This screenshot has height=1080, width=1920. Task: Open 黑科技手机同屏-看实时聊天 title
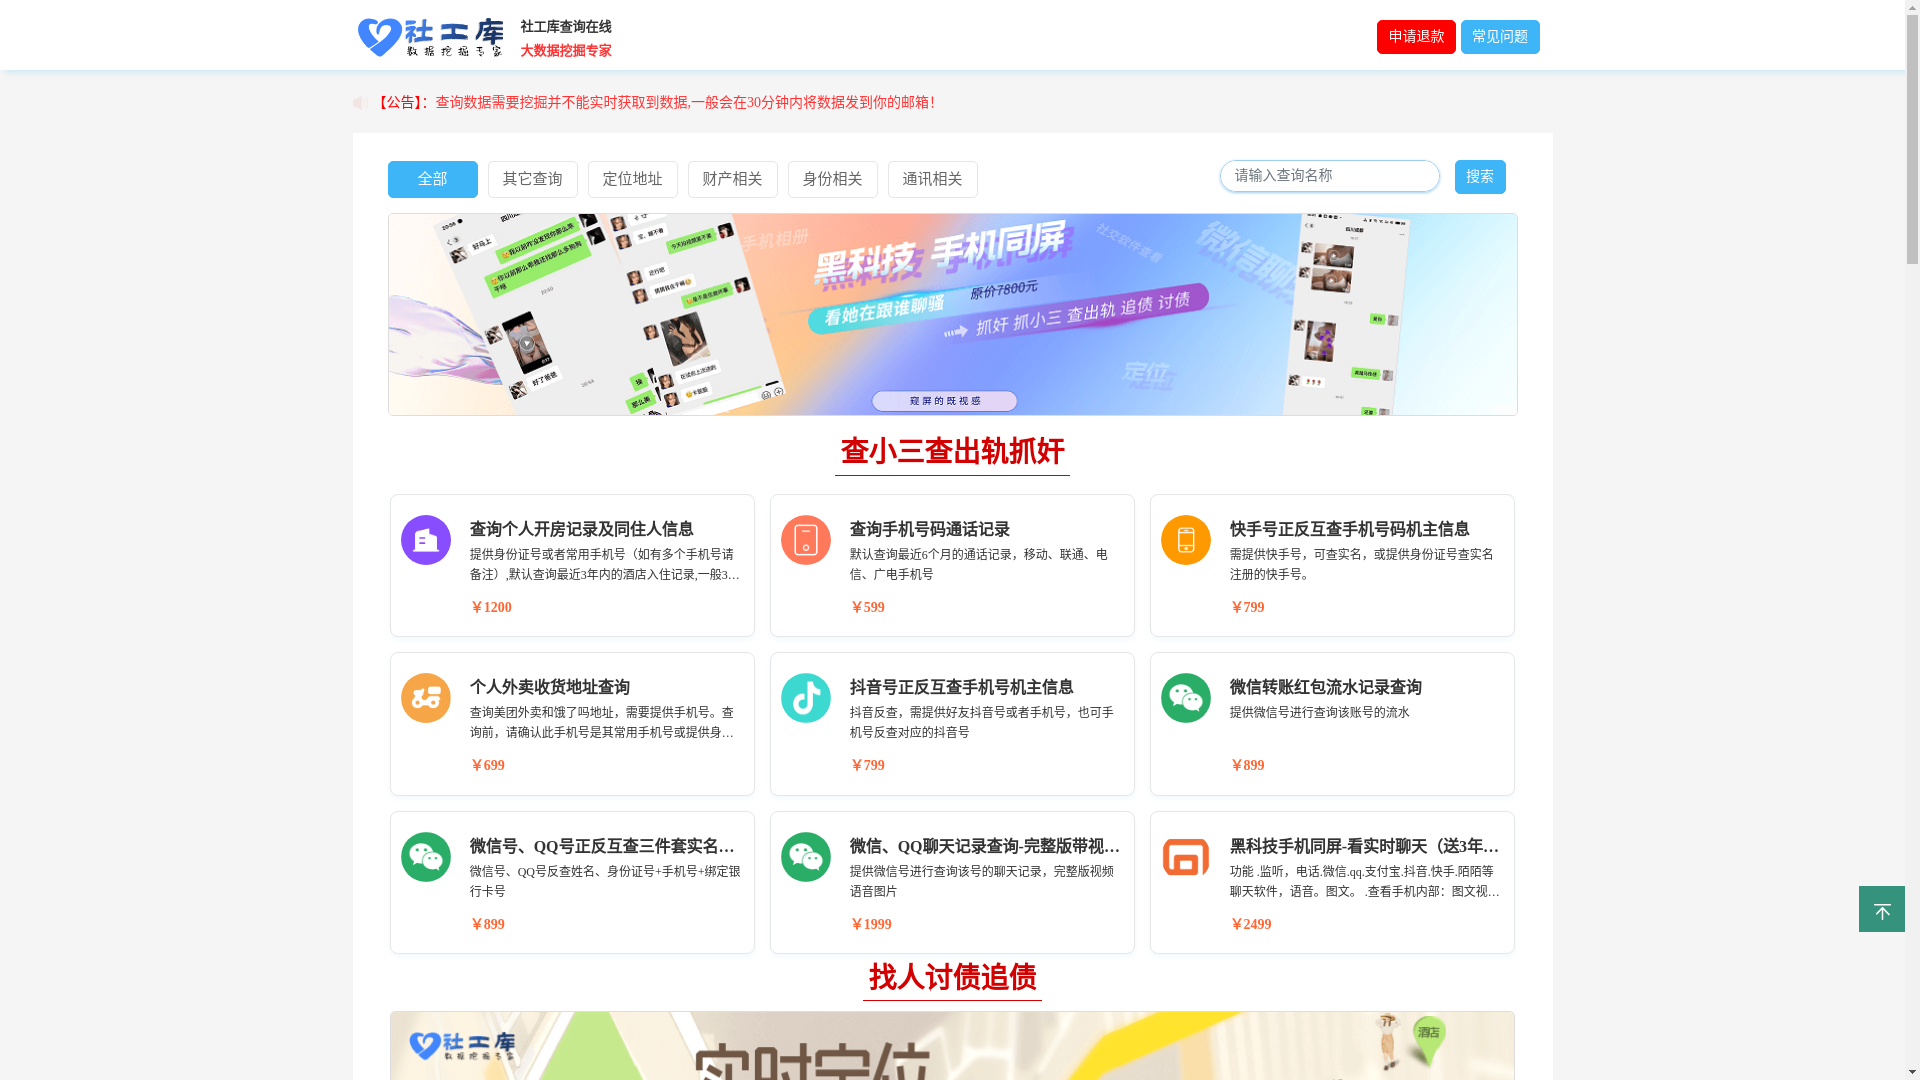pos(1365,846)
